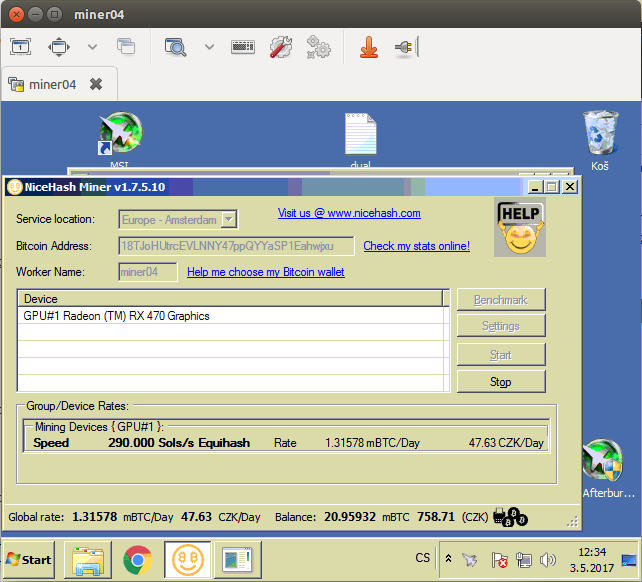Click the 47.63 CZK/Day device rate

506,443
